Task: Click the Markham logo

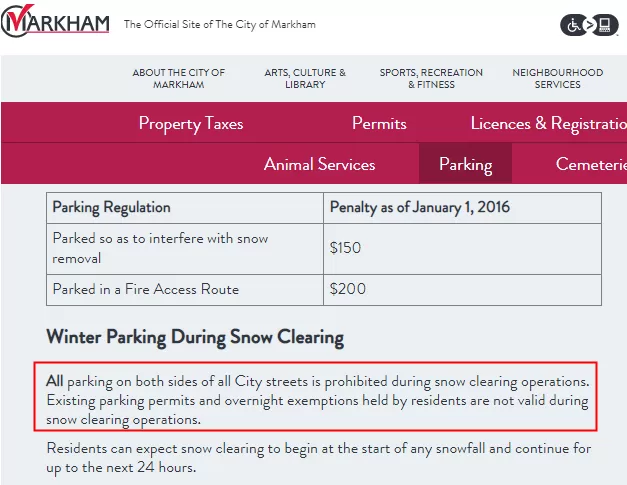Action: [x=55, y=21]
